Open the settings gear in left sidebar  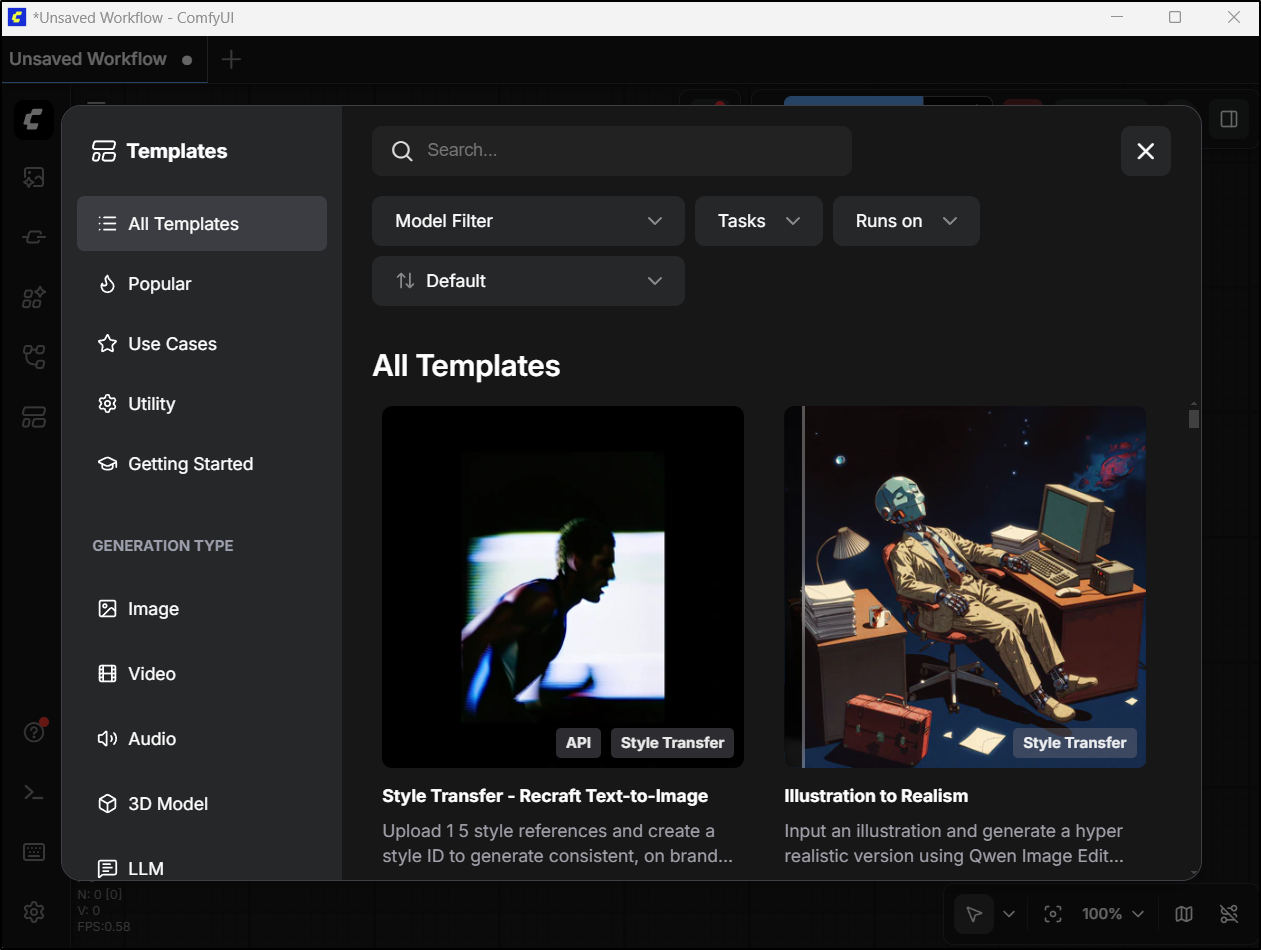(x=34, y=912)
